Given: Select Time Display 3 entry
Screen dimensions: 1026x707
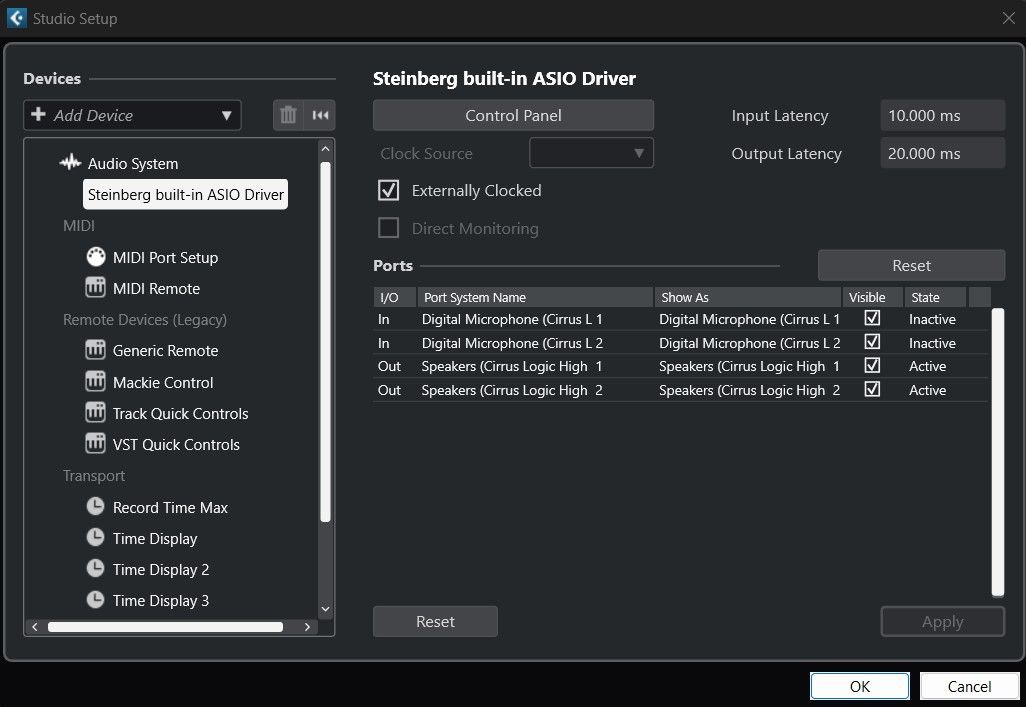Looking at the screenshot, I should (161, 600).
